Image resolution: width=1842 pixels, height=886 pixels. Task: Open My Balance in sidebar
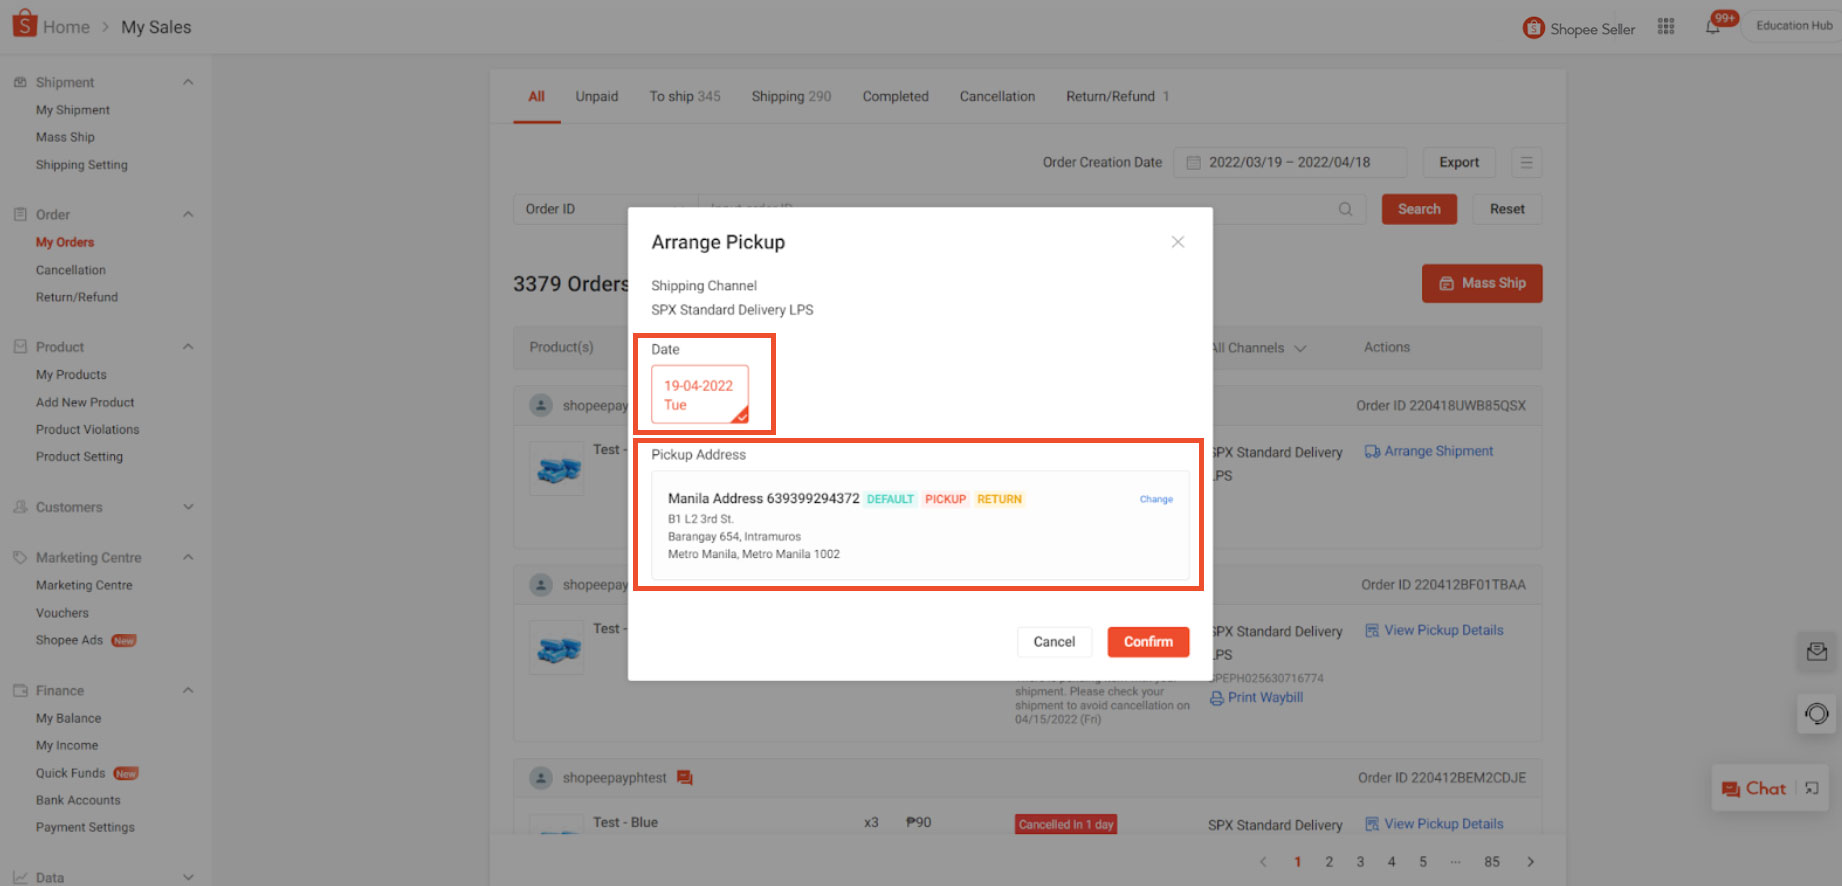(68, 718)
